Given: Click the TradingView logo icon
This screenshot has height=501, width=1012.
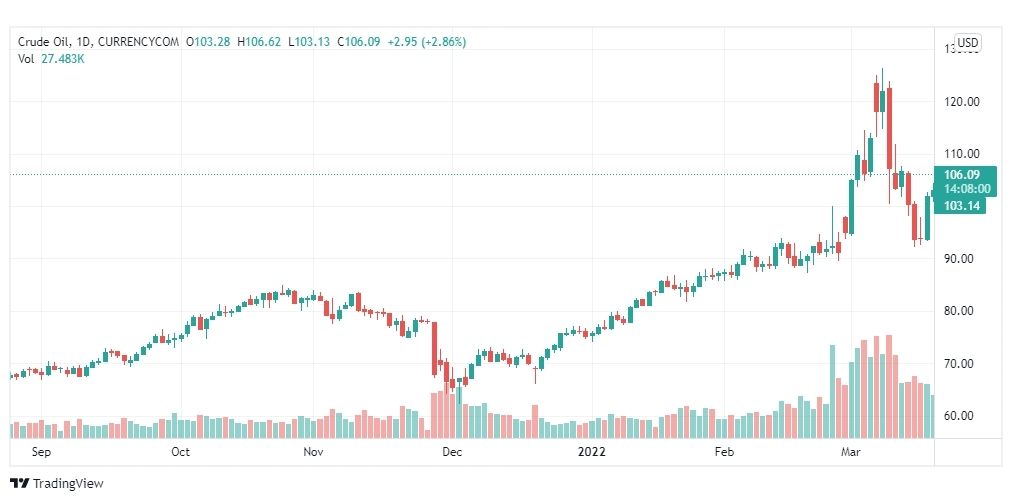Looking at the screenshot, I should [x=20, y=483].
